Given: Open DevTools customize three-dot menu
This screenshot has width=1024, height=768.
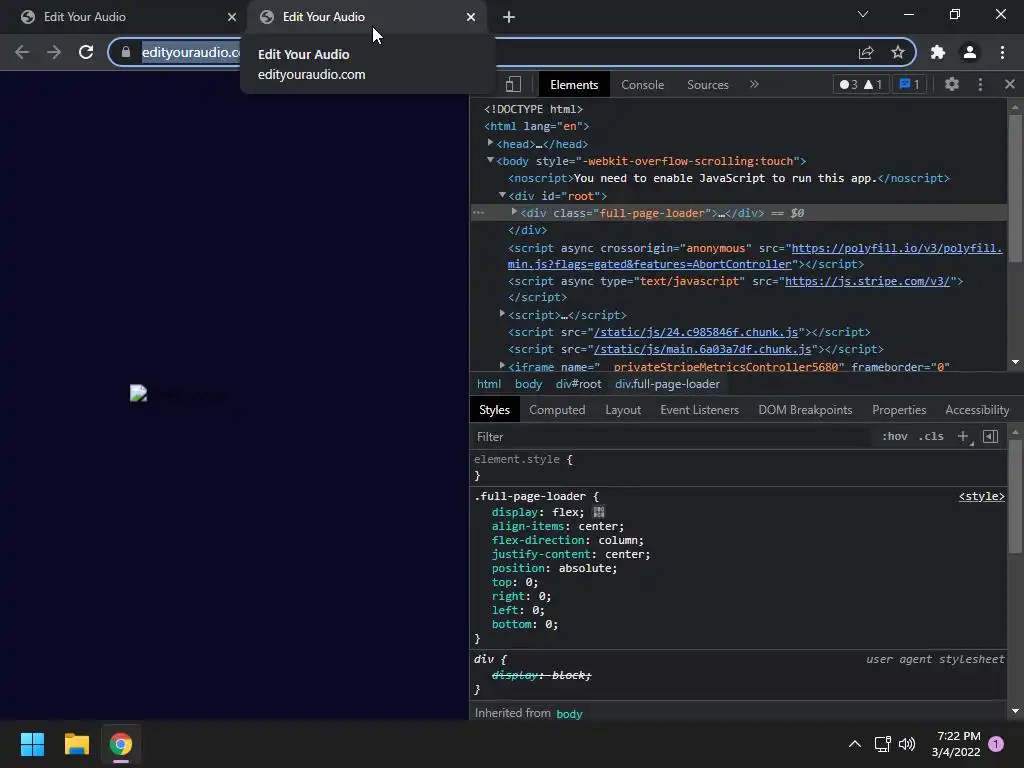Looking at the screenshot, I should coord(980,84).
